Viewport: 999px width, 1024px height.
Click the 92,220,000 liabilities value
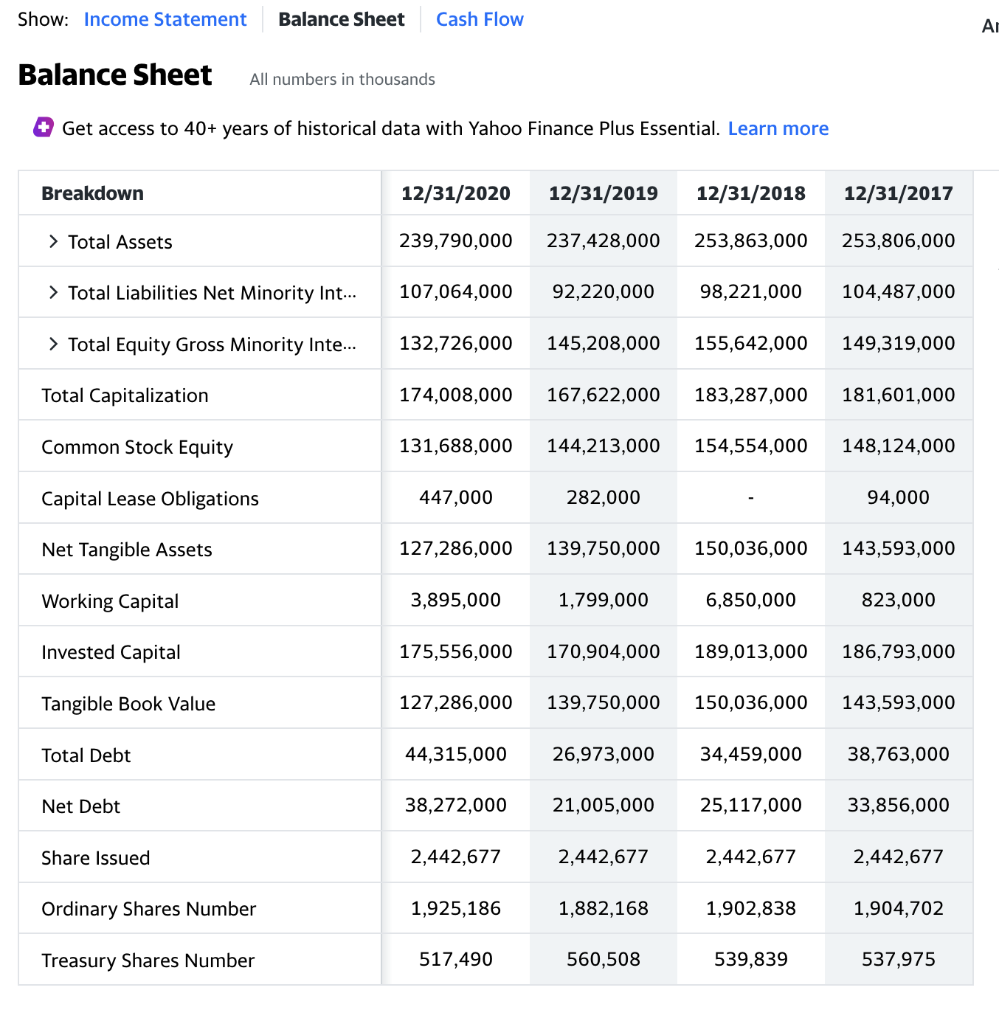tap(603, 292)
